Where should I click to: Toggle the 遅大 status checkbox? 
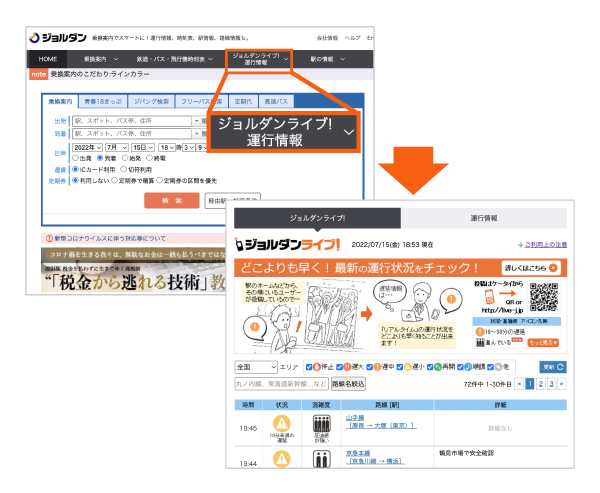click(339, 367)
